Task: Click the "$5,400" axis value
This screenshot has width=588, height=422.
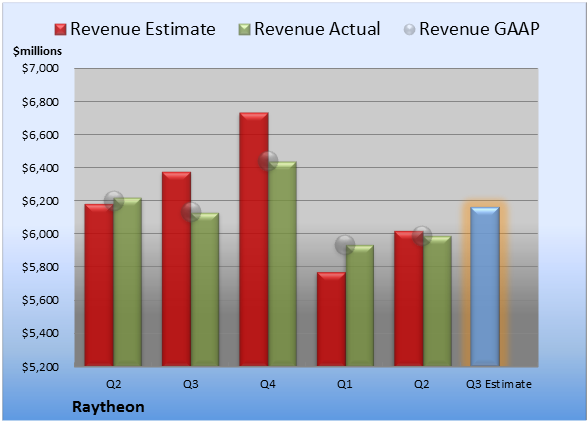Action: (40, 333)
